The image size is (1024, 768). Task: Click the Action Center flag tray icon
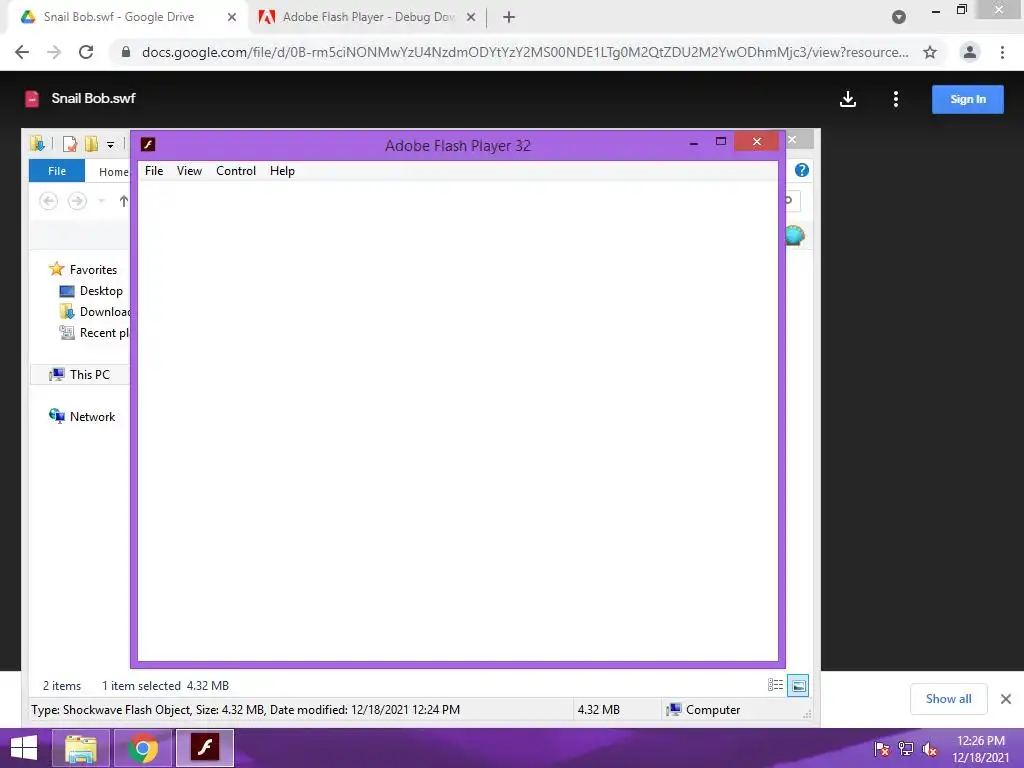881,749
